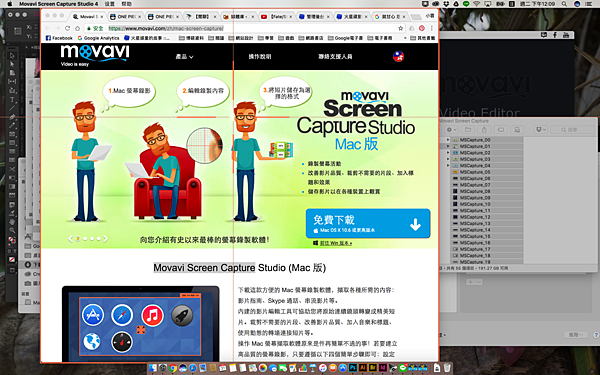Open Photoshop from the Dock

353,368
